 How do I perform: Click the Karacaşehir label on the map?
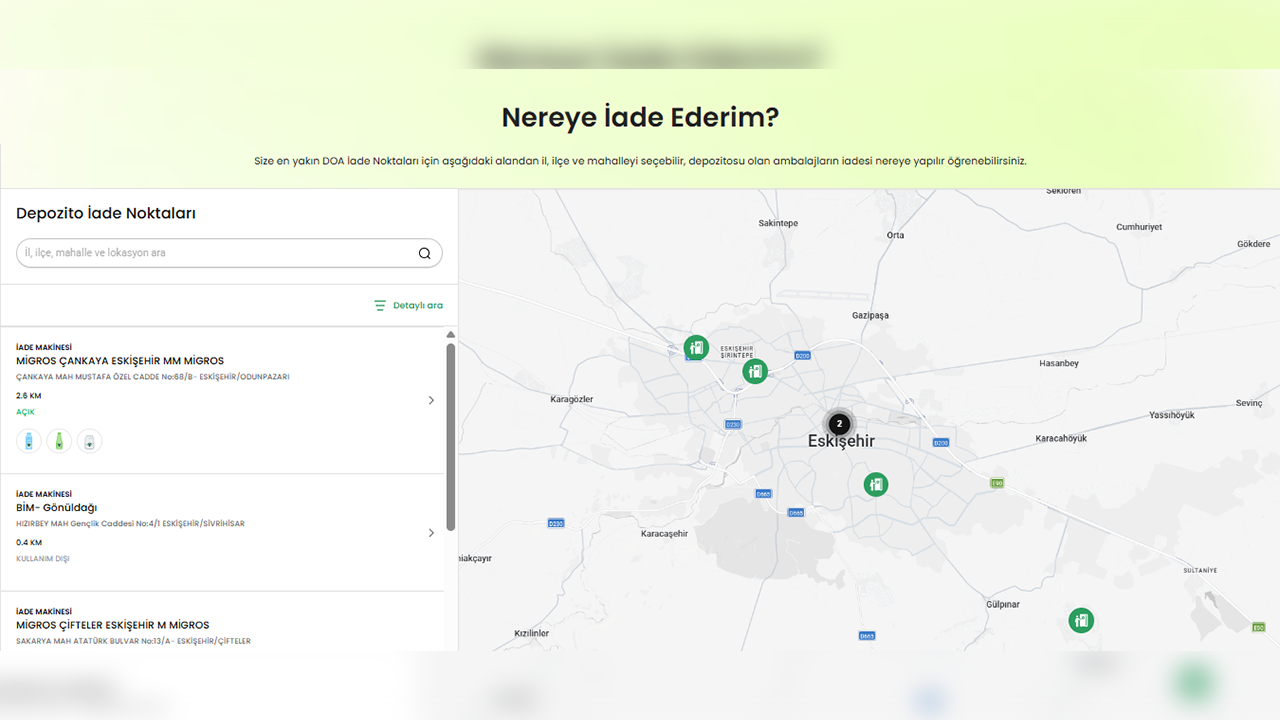665,534
